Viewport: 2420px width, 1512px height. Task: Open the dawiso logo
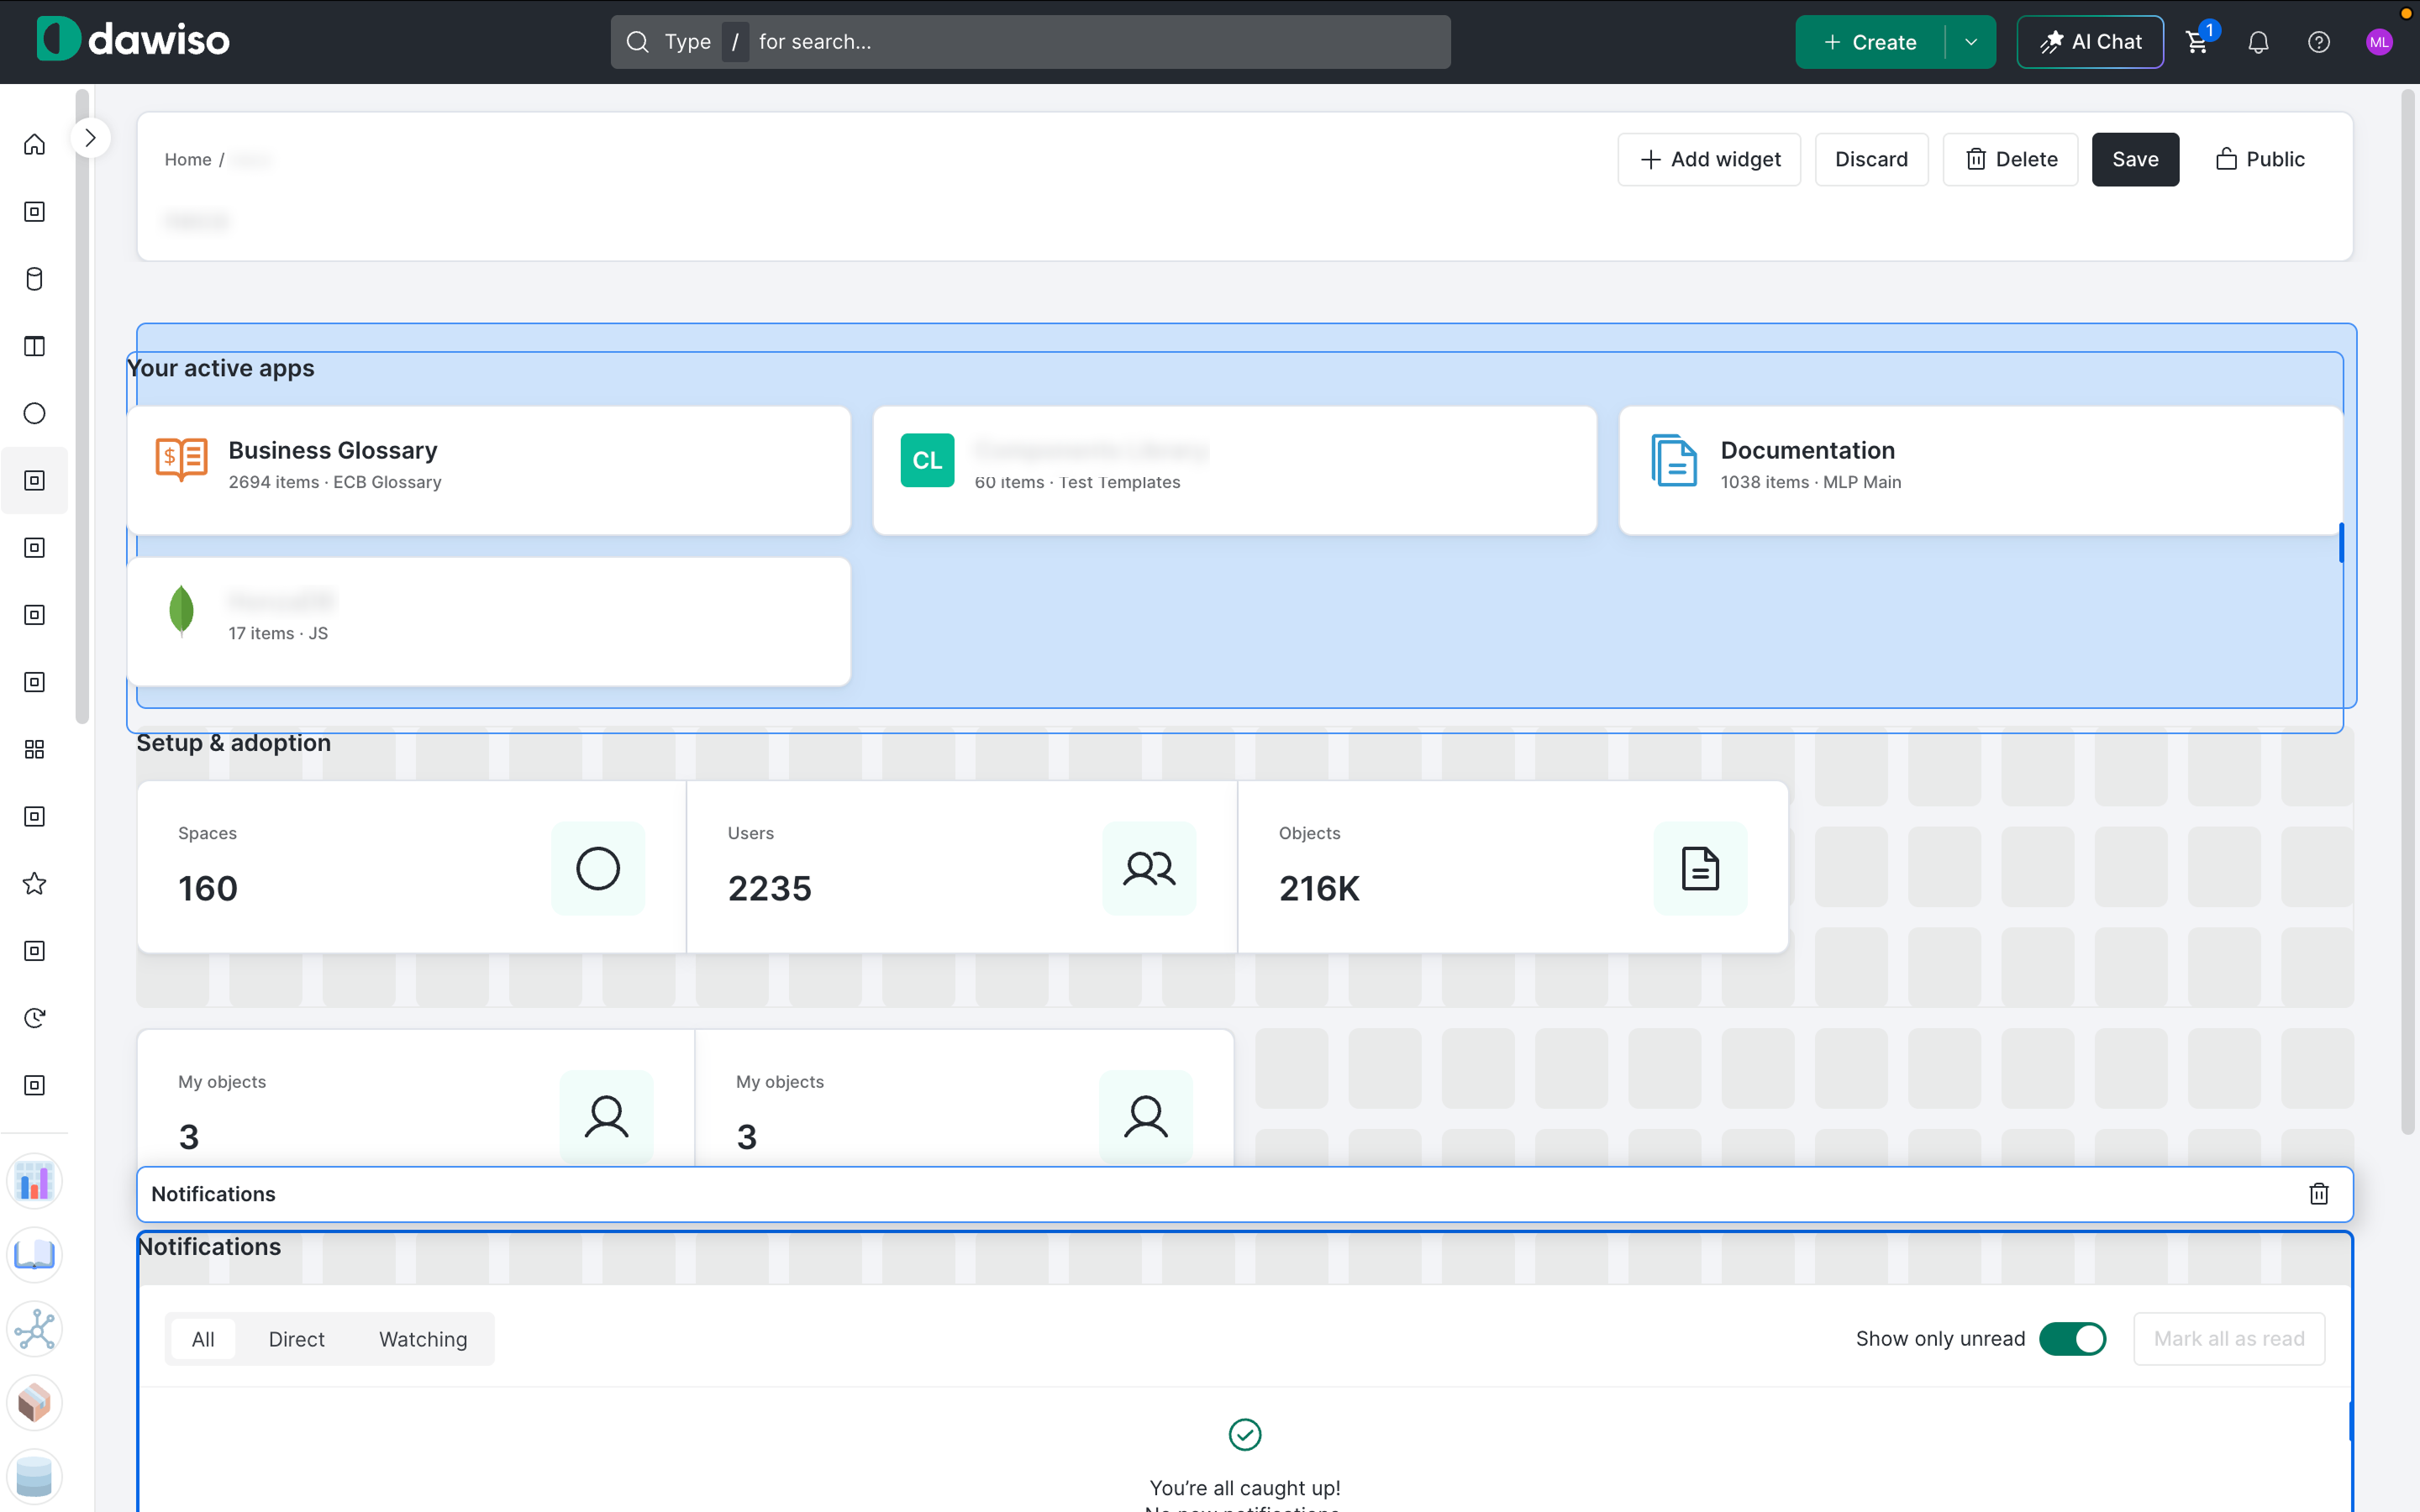pos(133,40)
